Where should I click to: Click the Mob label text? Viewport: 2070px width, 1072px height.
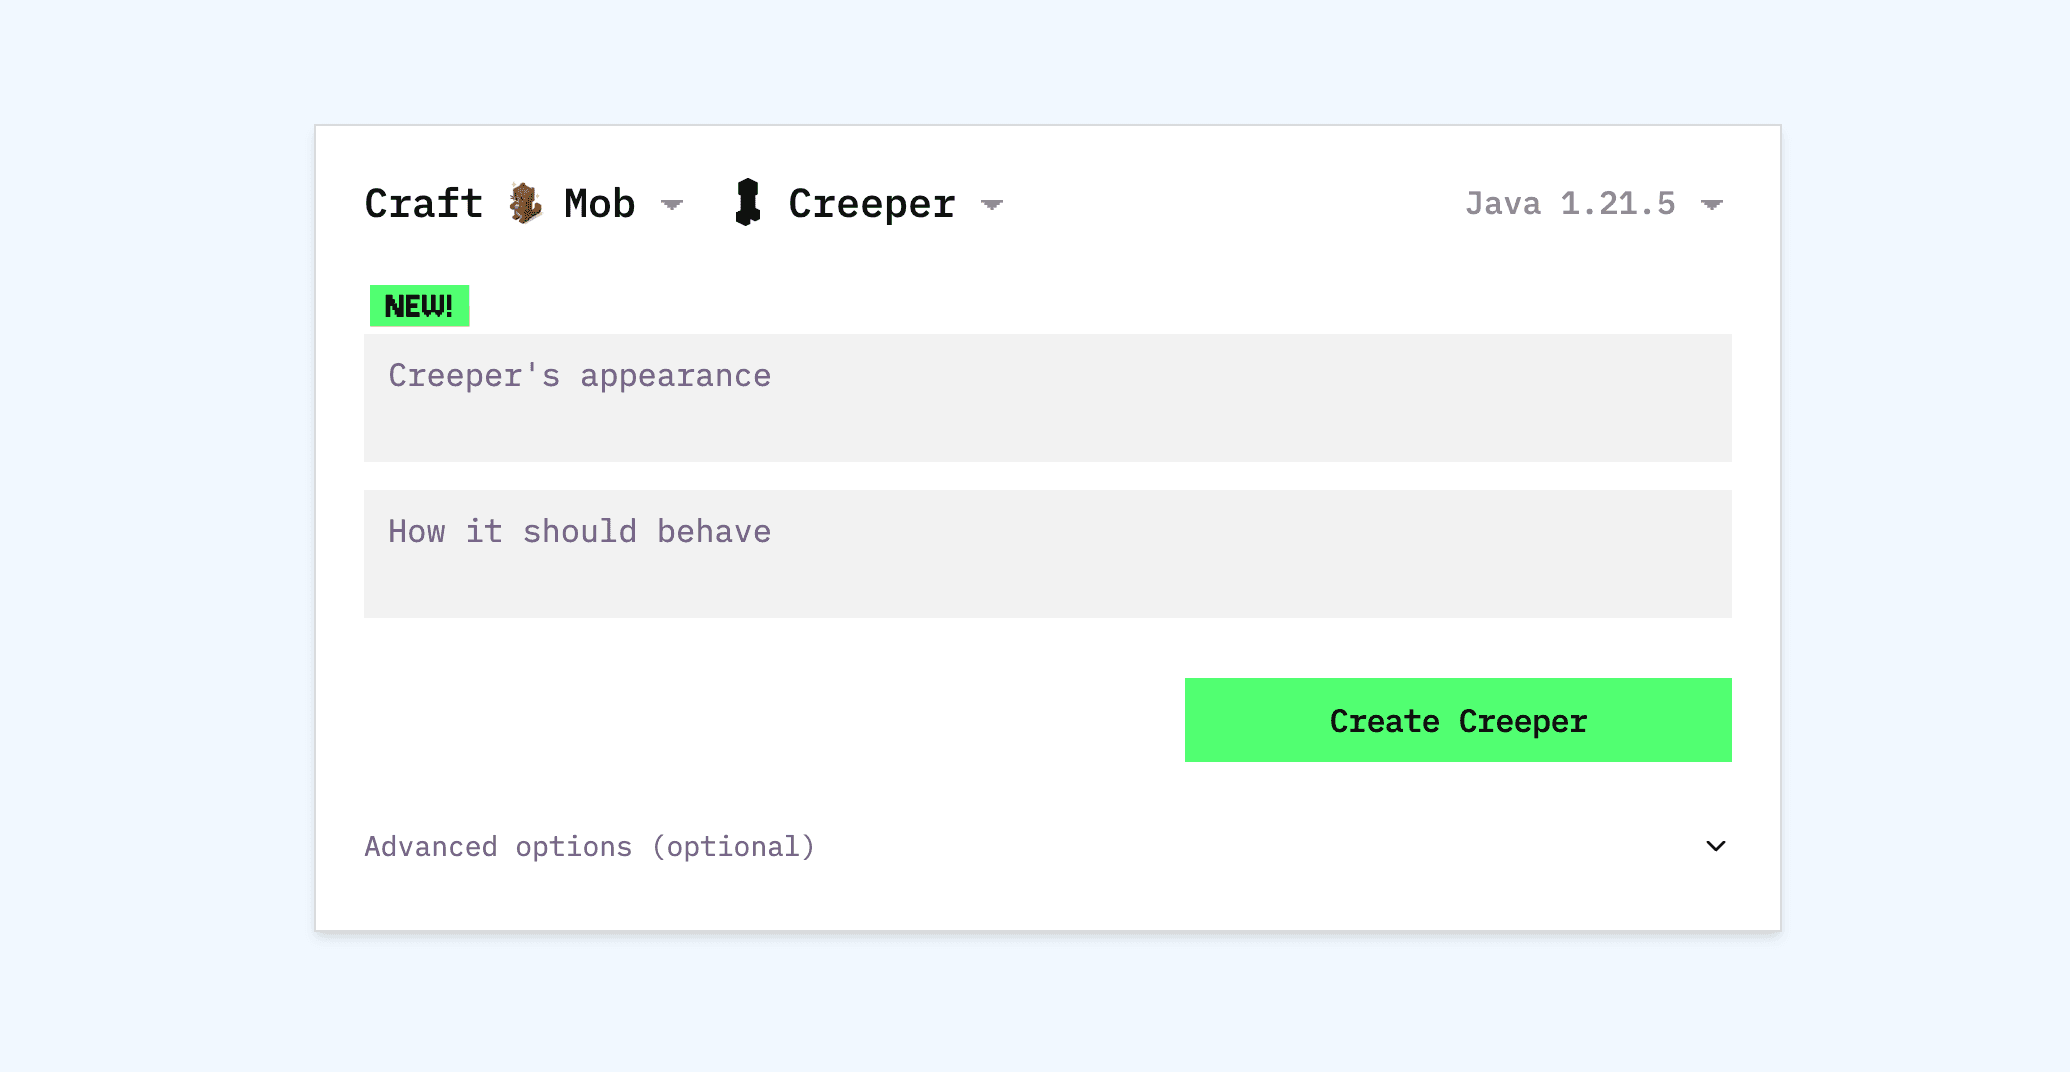(x=596, y=203)
